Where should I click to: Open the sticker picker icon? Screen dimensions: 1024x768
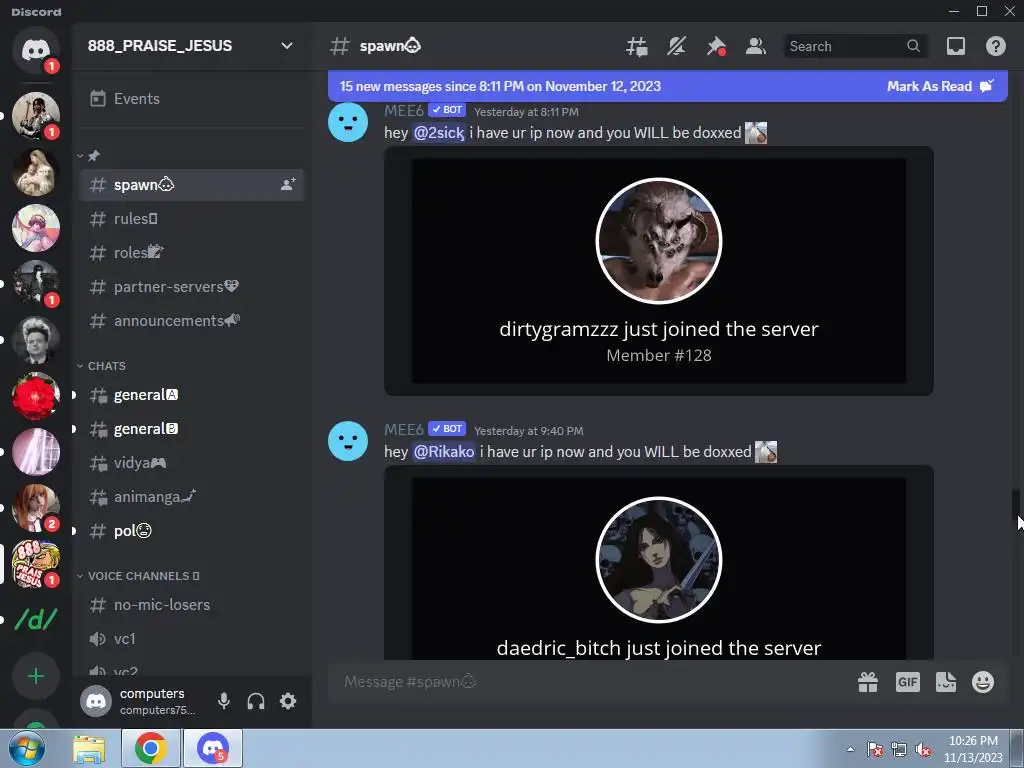pyautogui.click(x=946, y=682)
